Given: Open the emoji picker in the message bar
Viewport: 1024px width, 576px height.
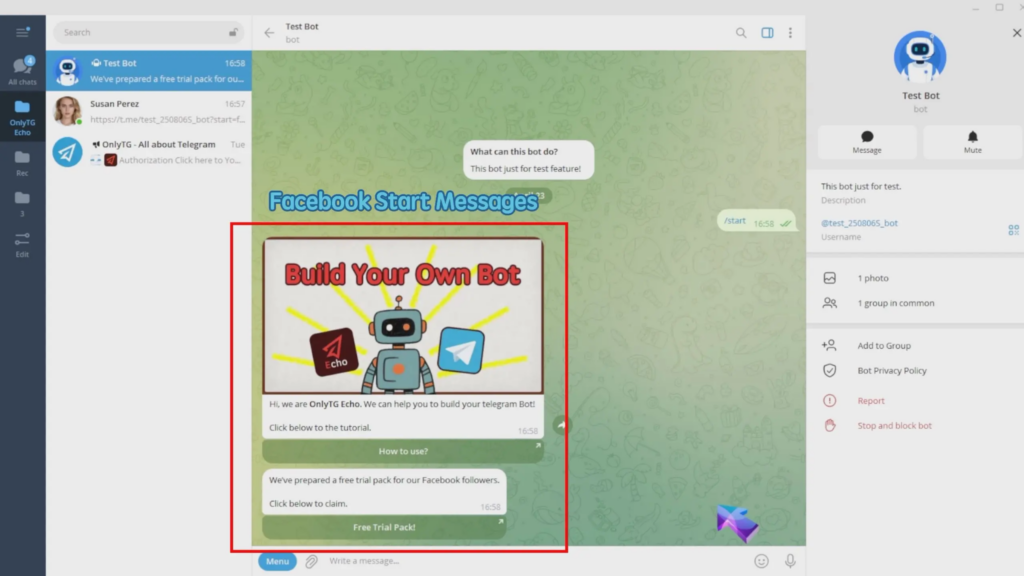Looking at the screenshot, I should point(761,561).
